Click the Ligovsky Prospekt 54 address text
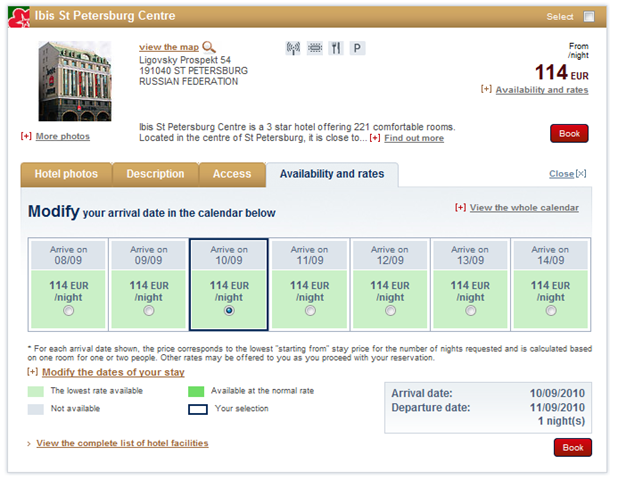Image resolution: width=618 pixels, height=480 pixels. (185, 60)
